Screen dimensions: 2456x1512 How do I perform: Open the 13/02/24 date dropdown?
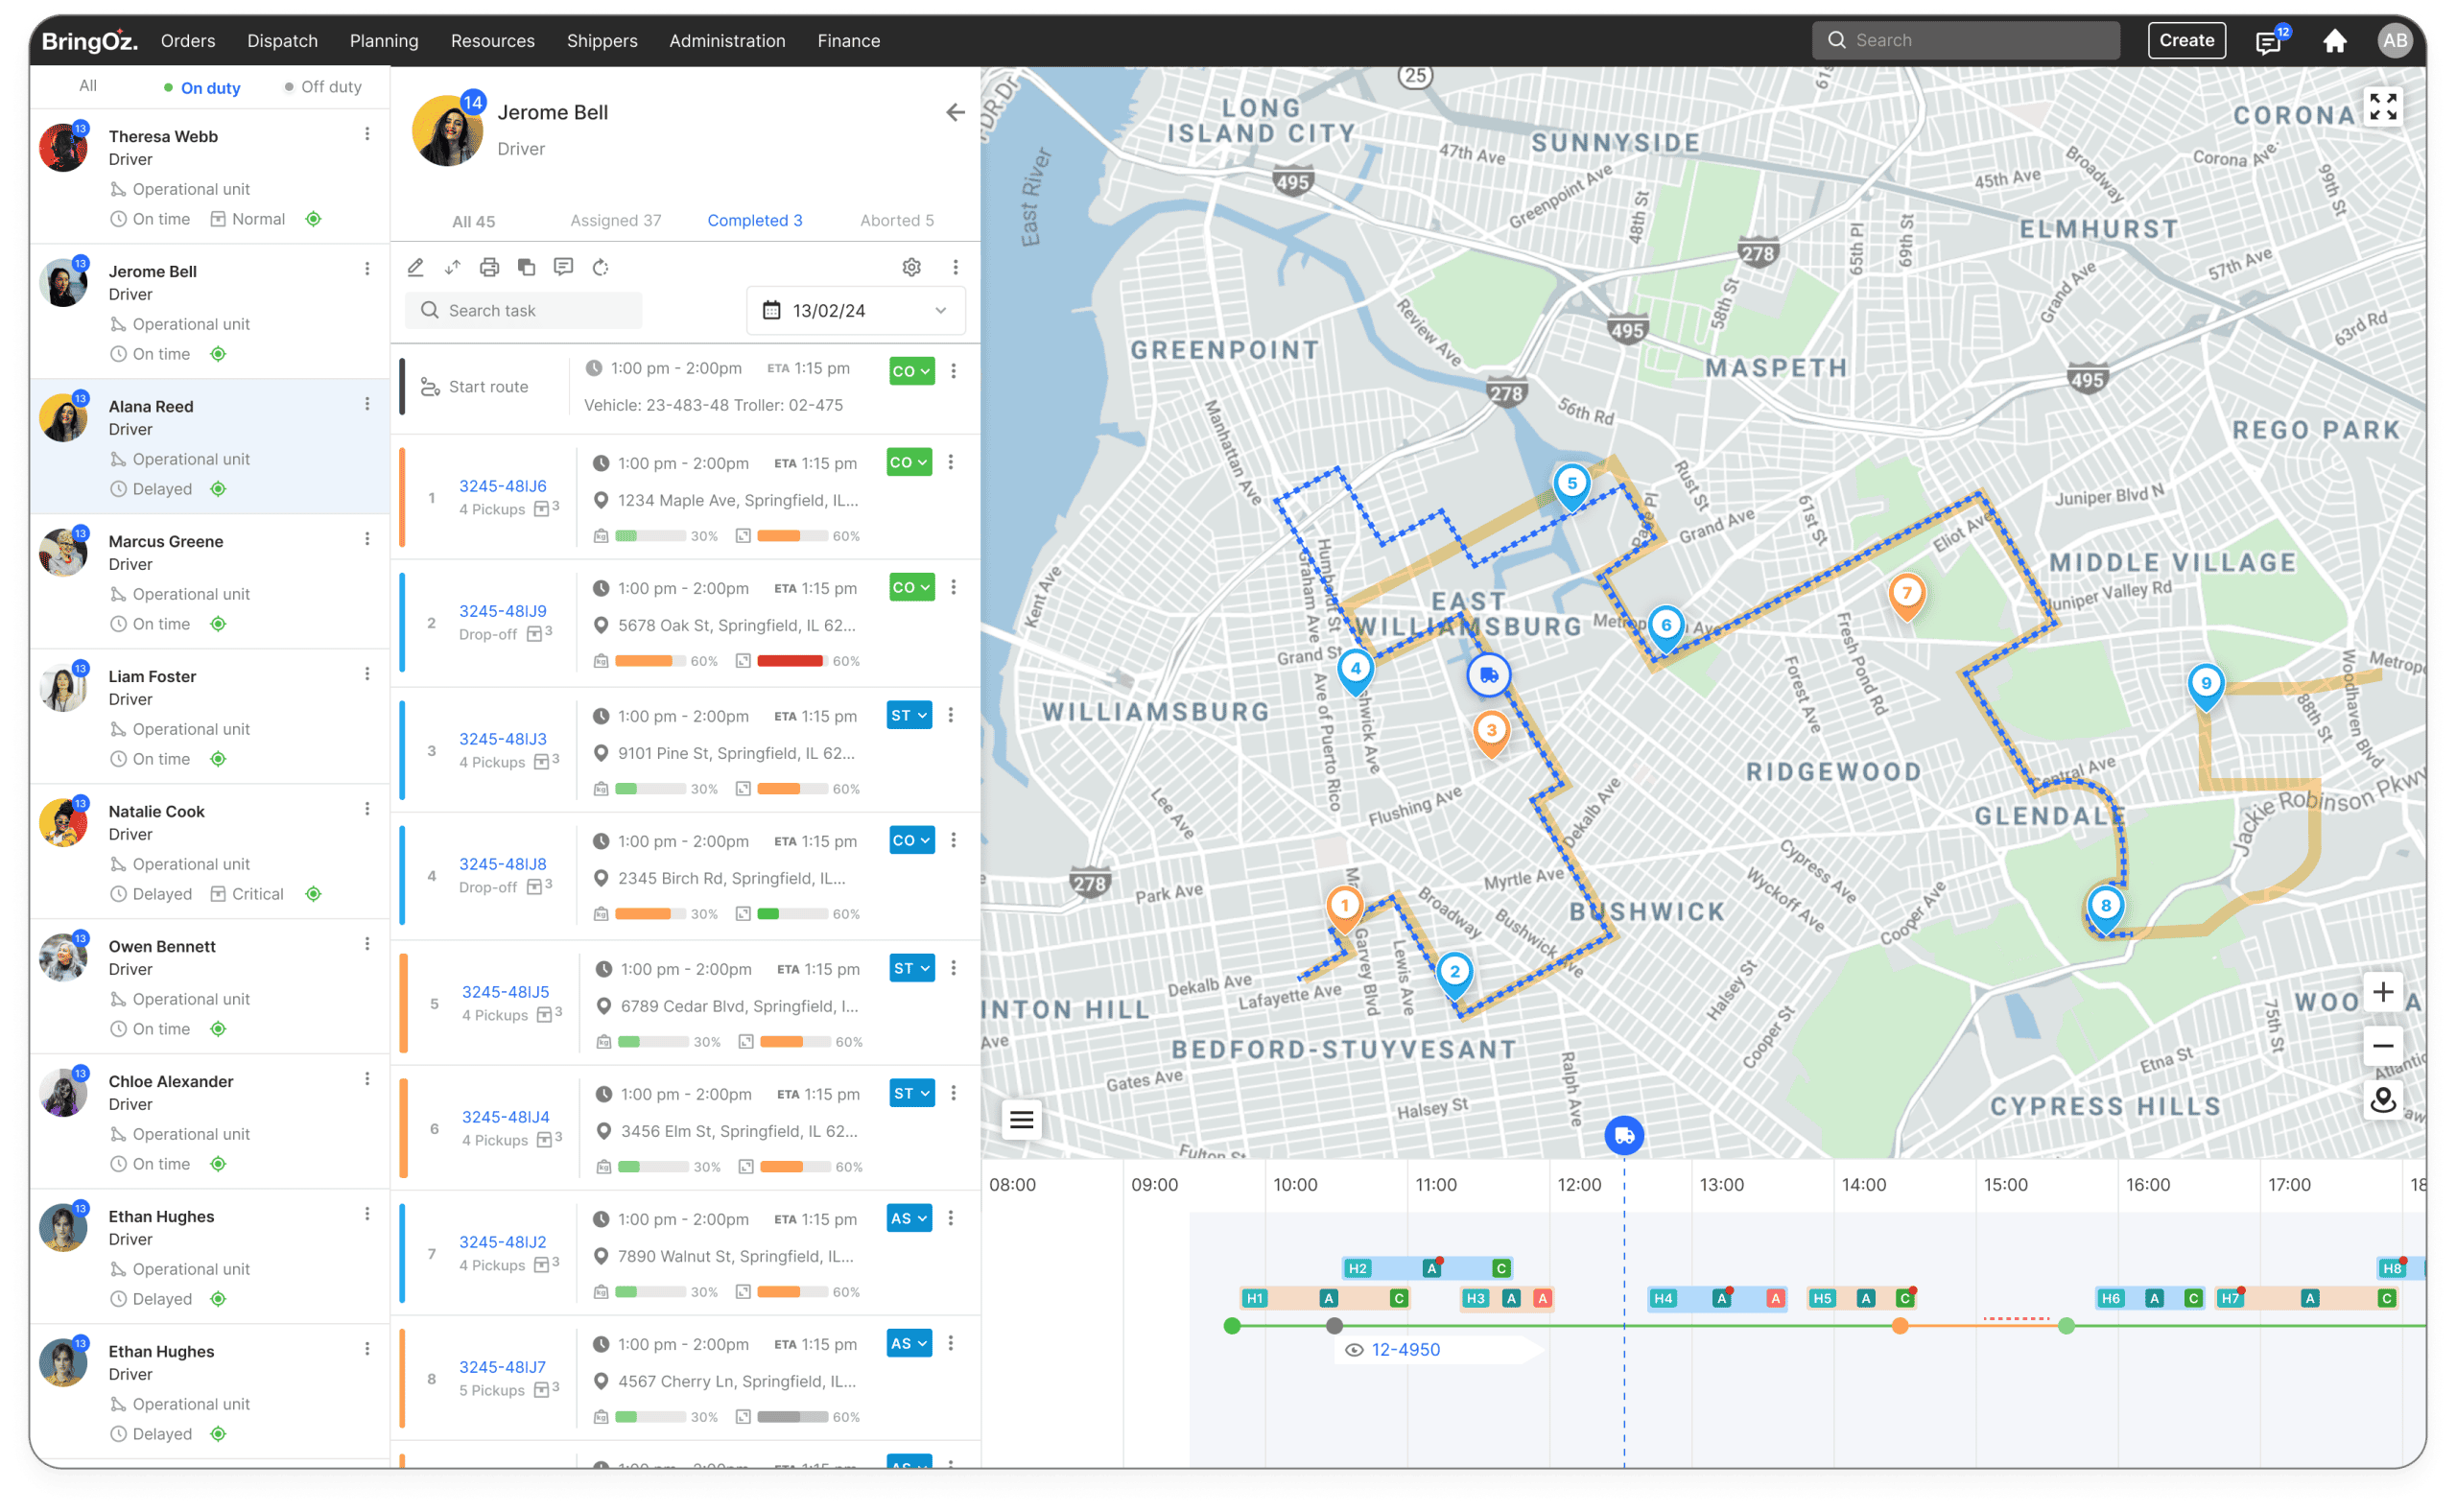(x=856, y=311)
